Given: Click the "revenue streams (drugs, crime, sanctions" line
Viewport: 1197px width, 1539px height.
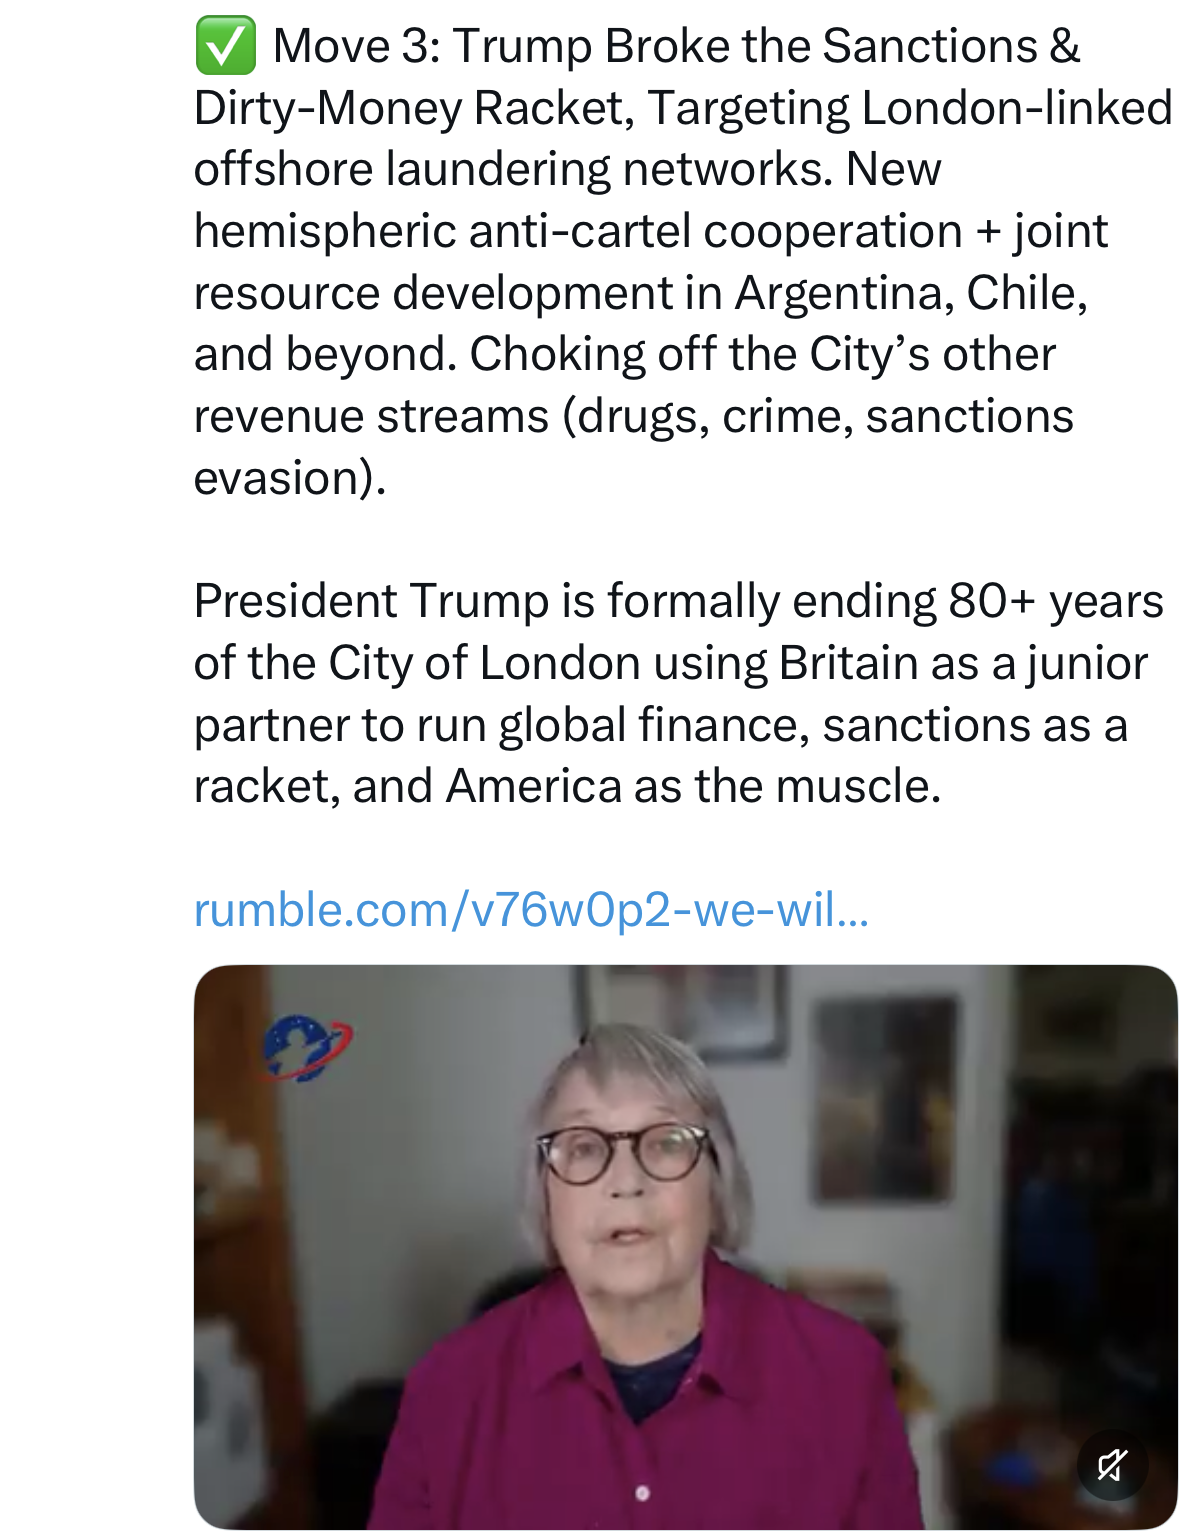Looking at the screenshot, I should [633, 417].
